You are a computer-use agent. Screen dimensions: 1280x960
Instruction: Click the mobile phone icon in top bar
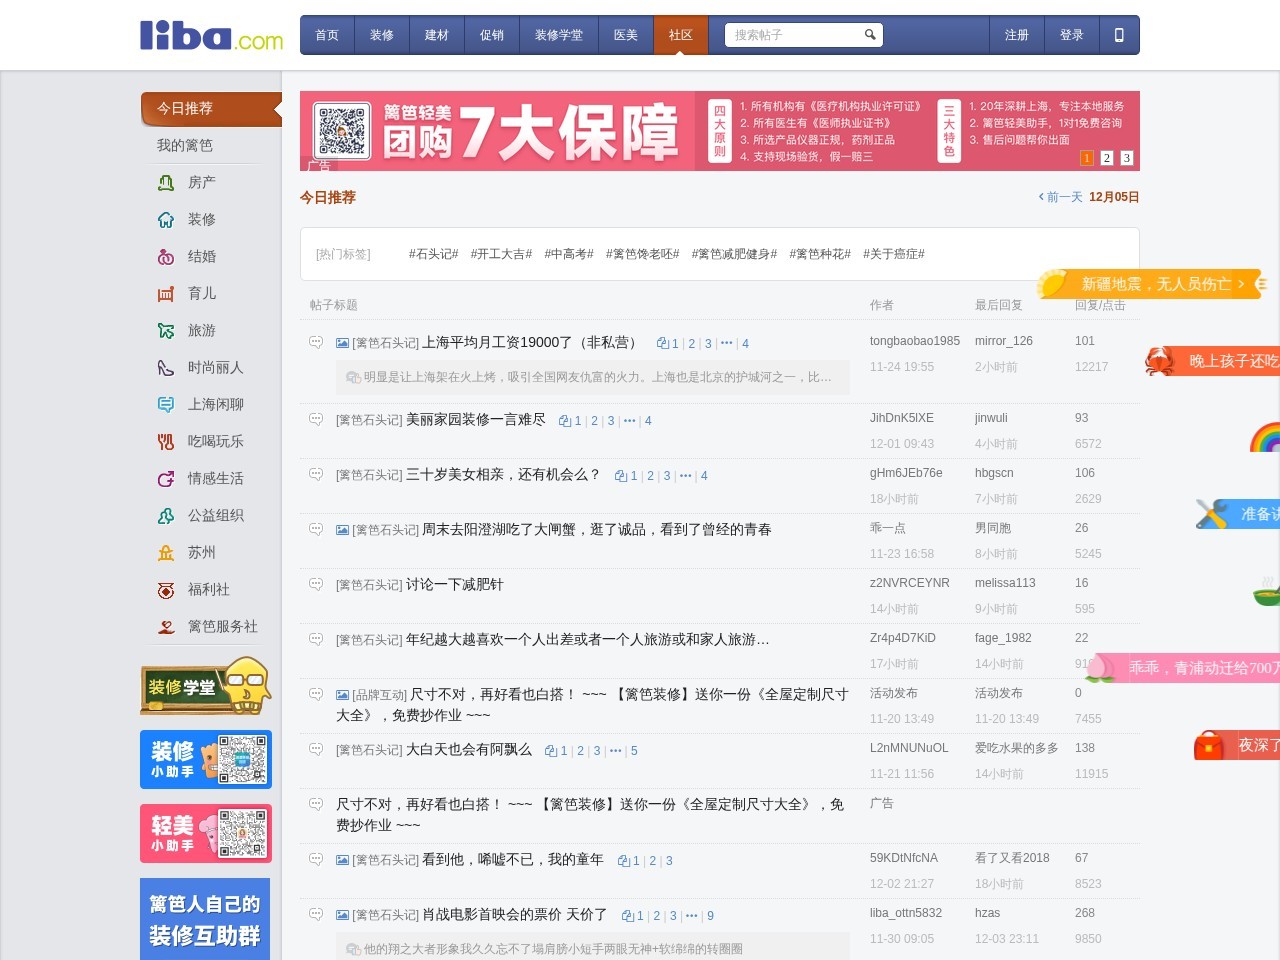1119,34
